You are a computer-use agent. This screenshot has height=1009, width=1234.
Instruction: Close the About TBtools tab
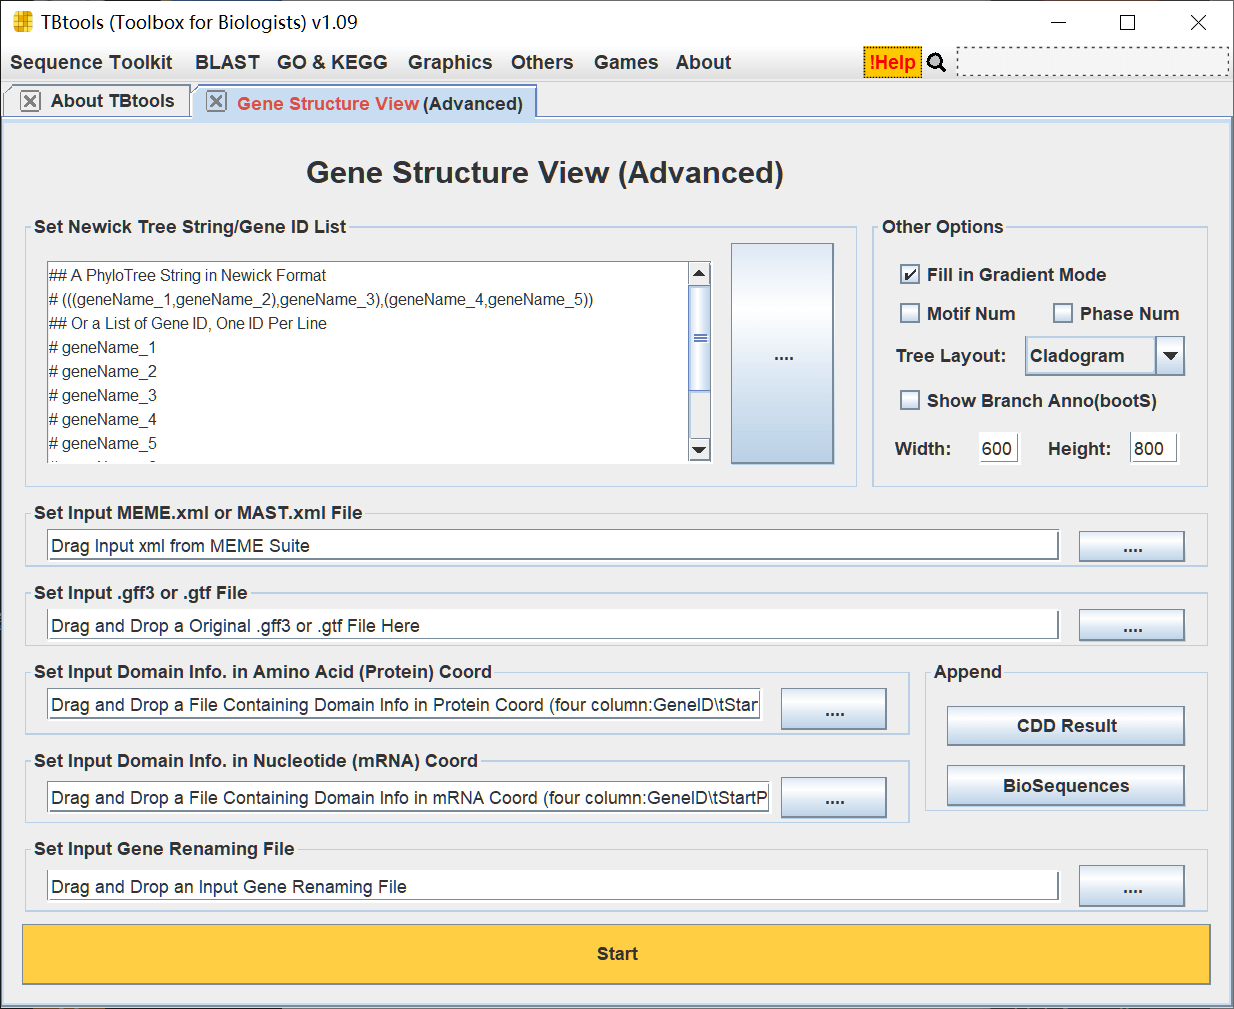coord(30,101)
